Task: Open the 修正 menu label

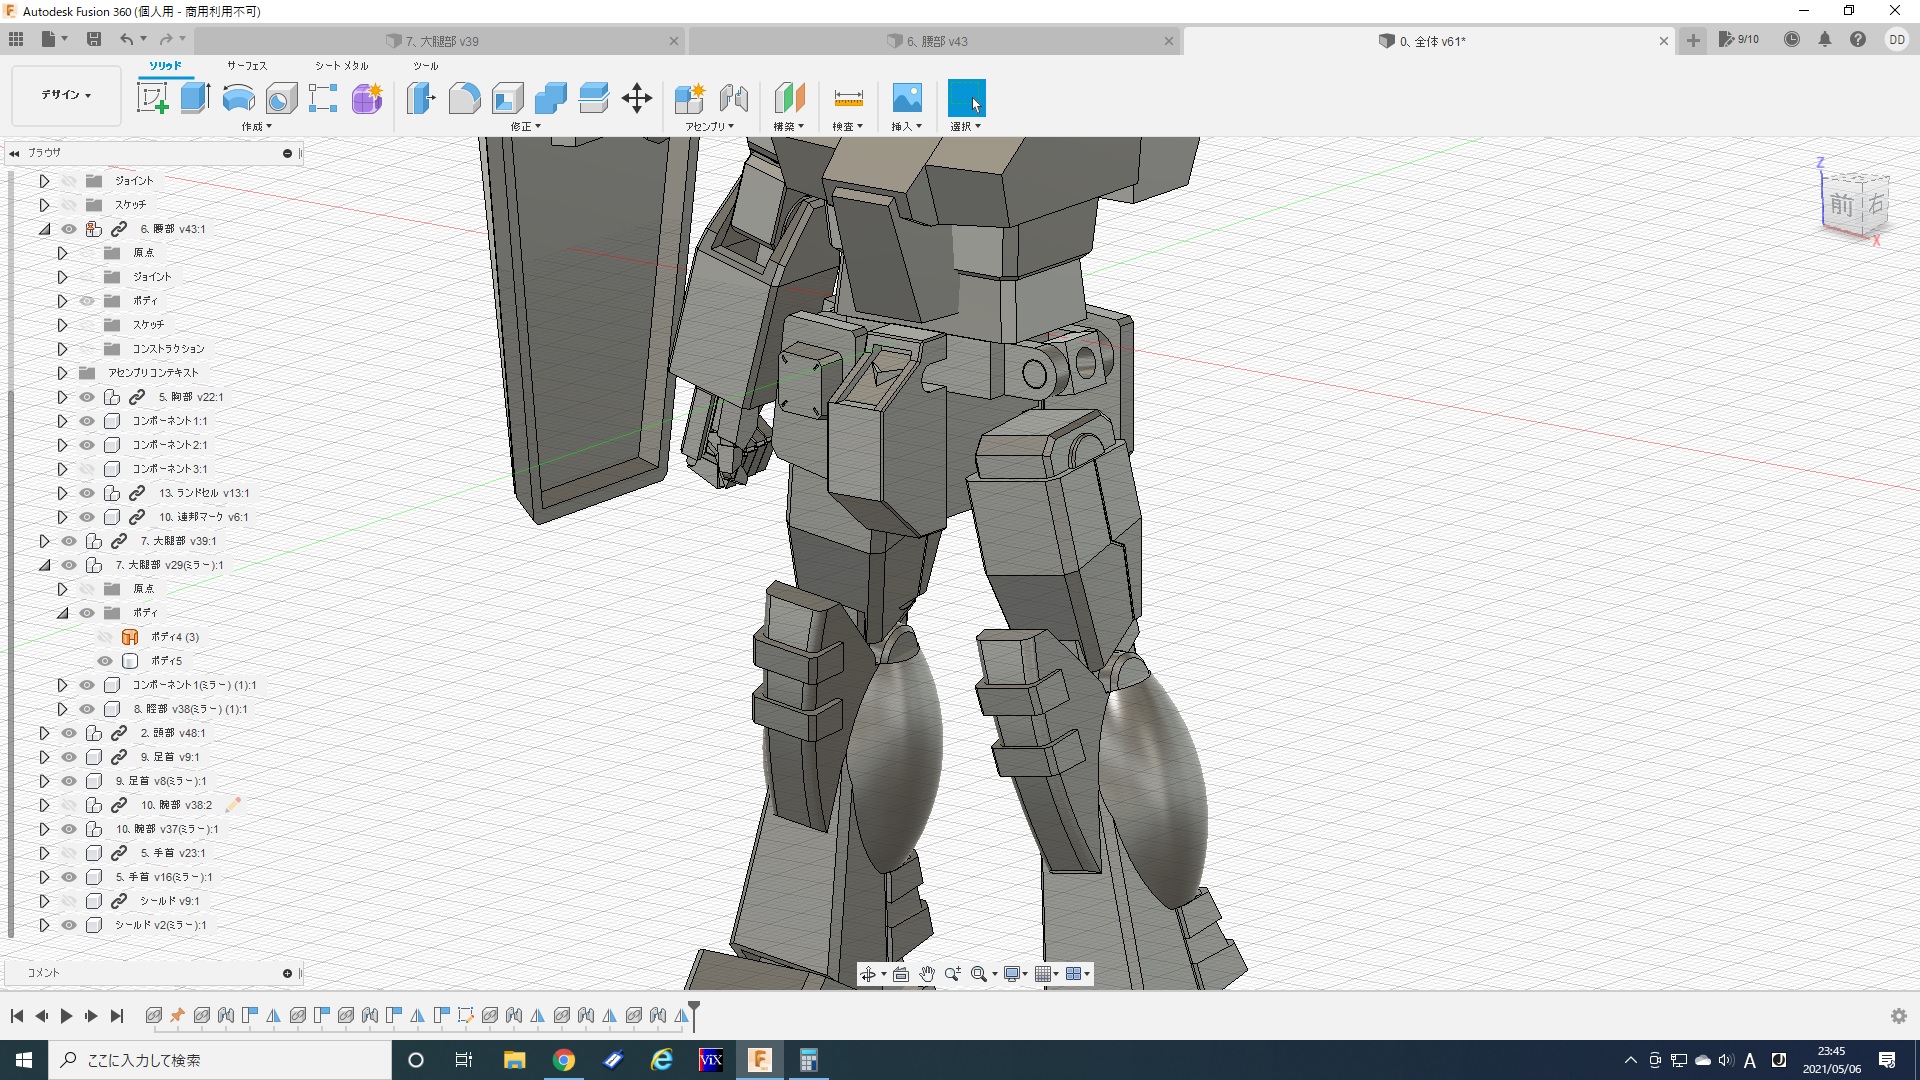Action: 525,127
